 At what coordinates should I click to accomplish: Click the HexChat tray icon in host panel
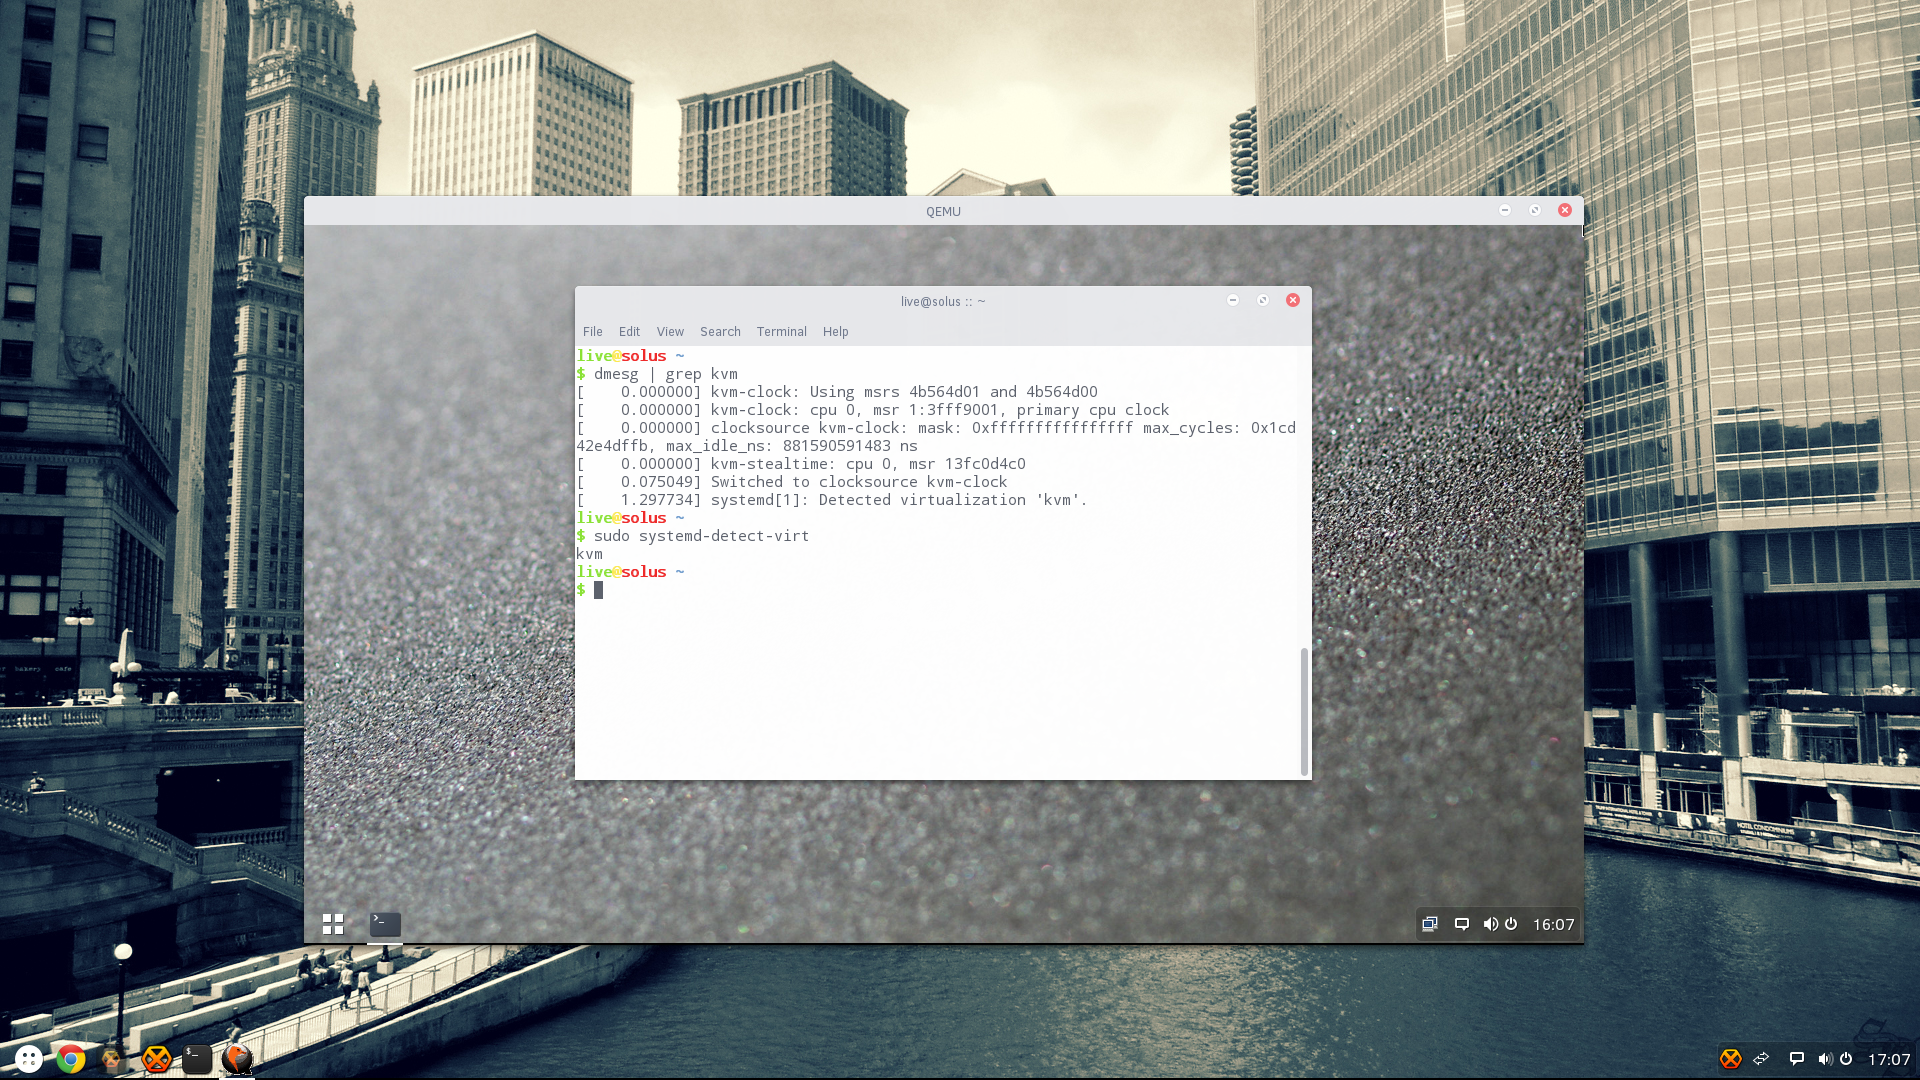(x=1731, y=1059)
